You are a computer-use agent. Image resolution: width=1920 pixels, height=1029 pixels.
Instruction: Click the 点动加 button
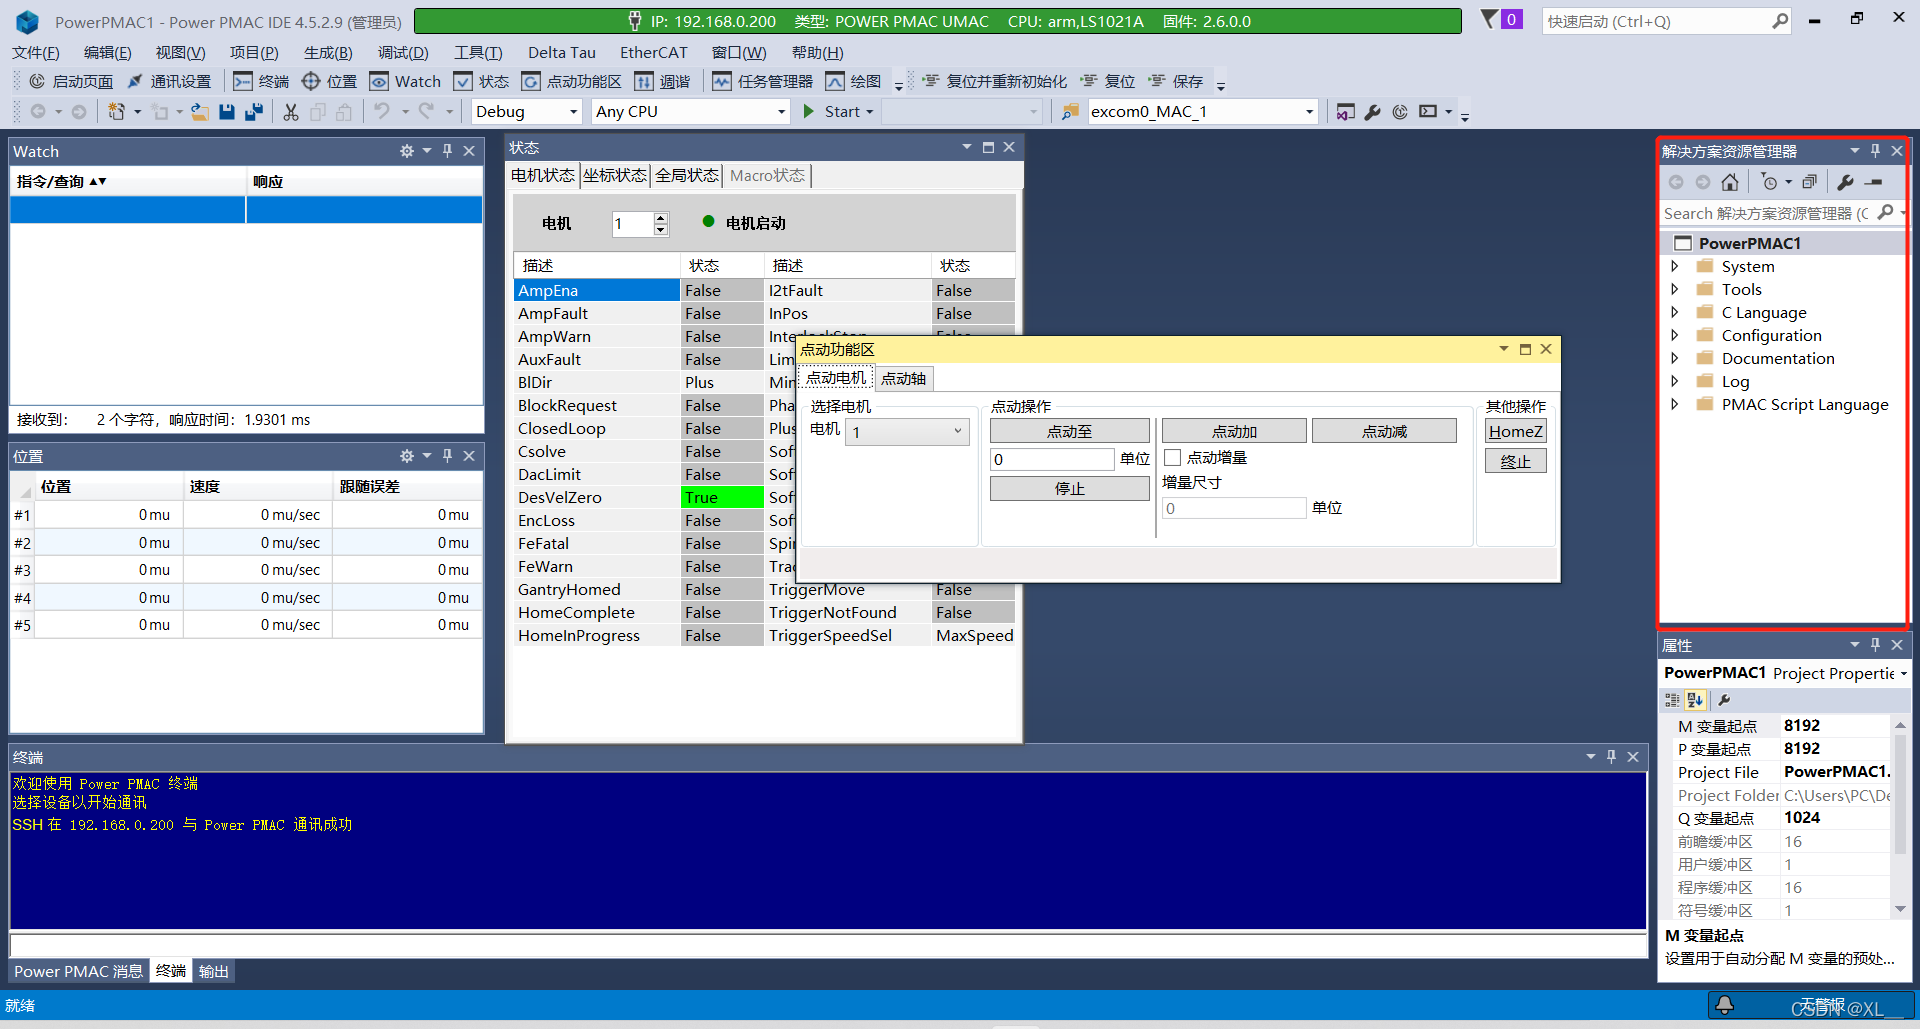pos(1234,432)
